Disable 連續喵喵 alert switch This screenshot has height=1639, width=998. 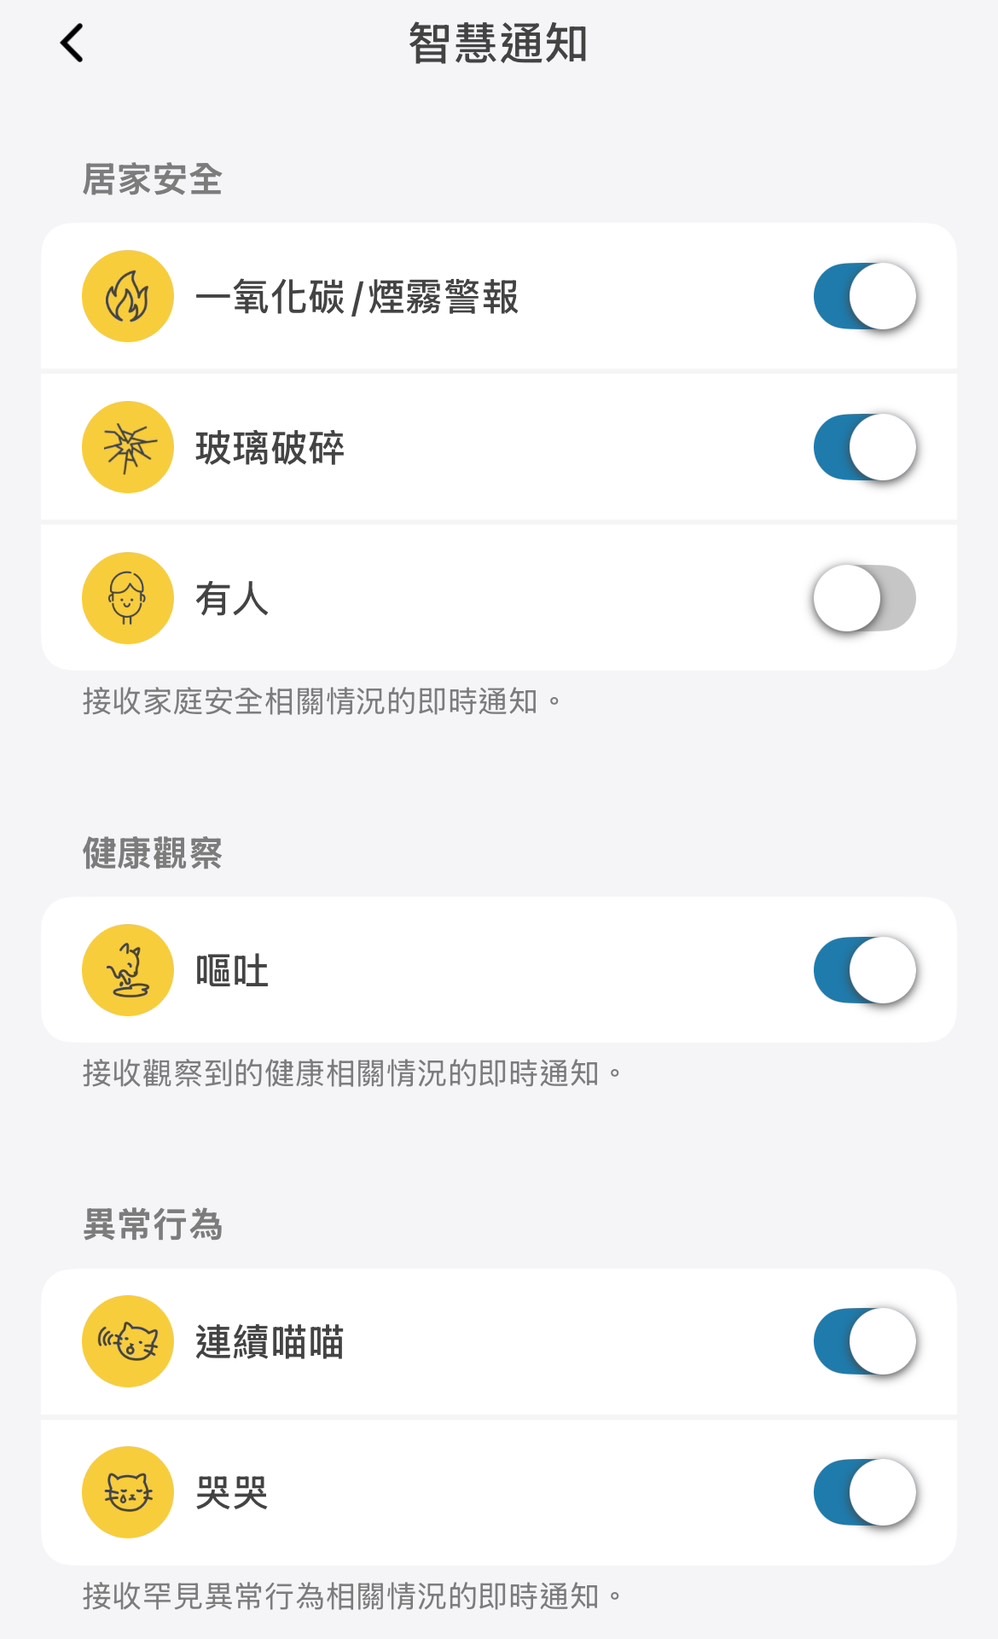pos(864,1341)
